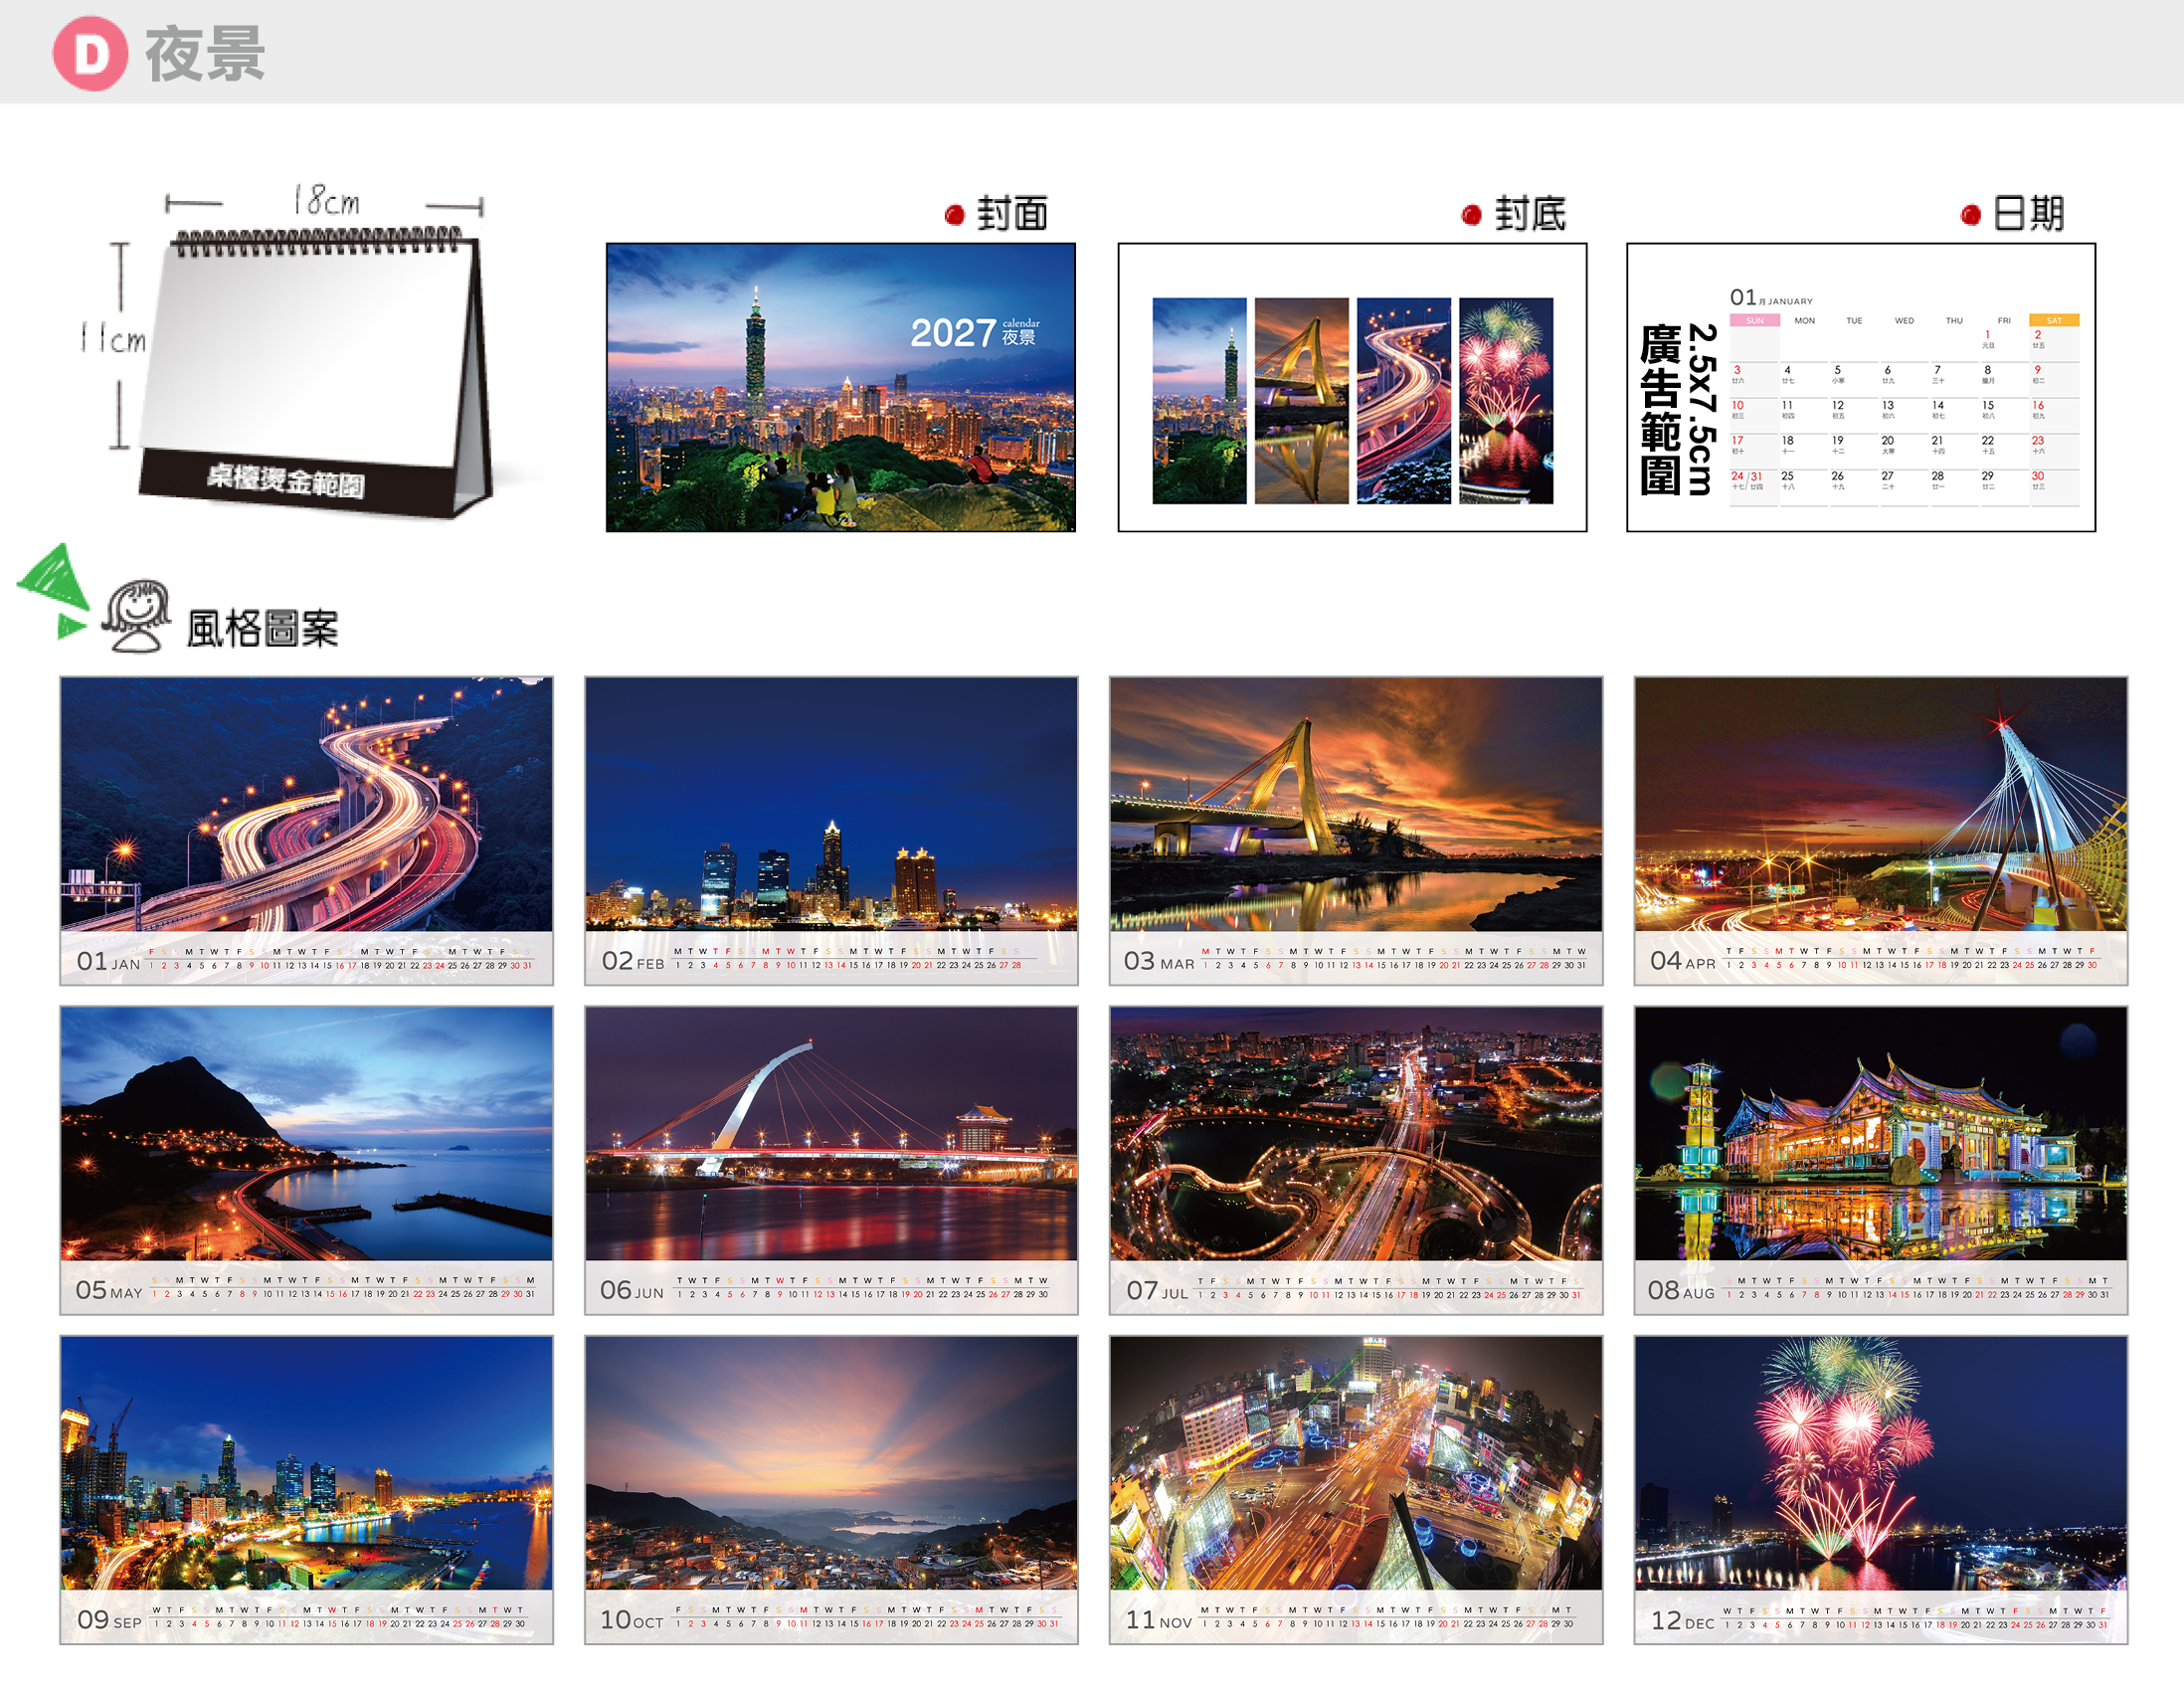Click the green arrow doodle icon

pyautogui.click(x=54, y=591)
